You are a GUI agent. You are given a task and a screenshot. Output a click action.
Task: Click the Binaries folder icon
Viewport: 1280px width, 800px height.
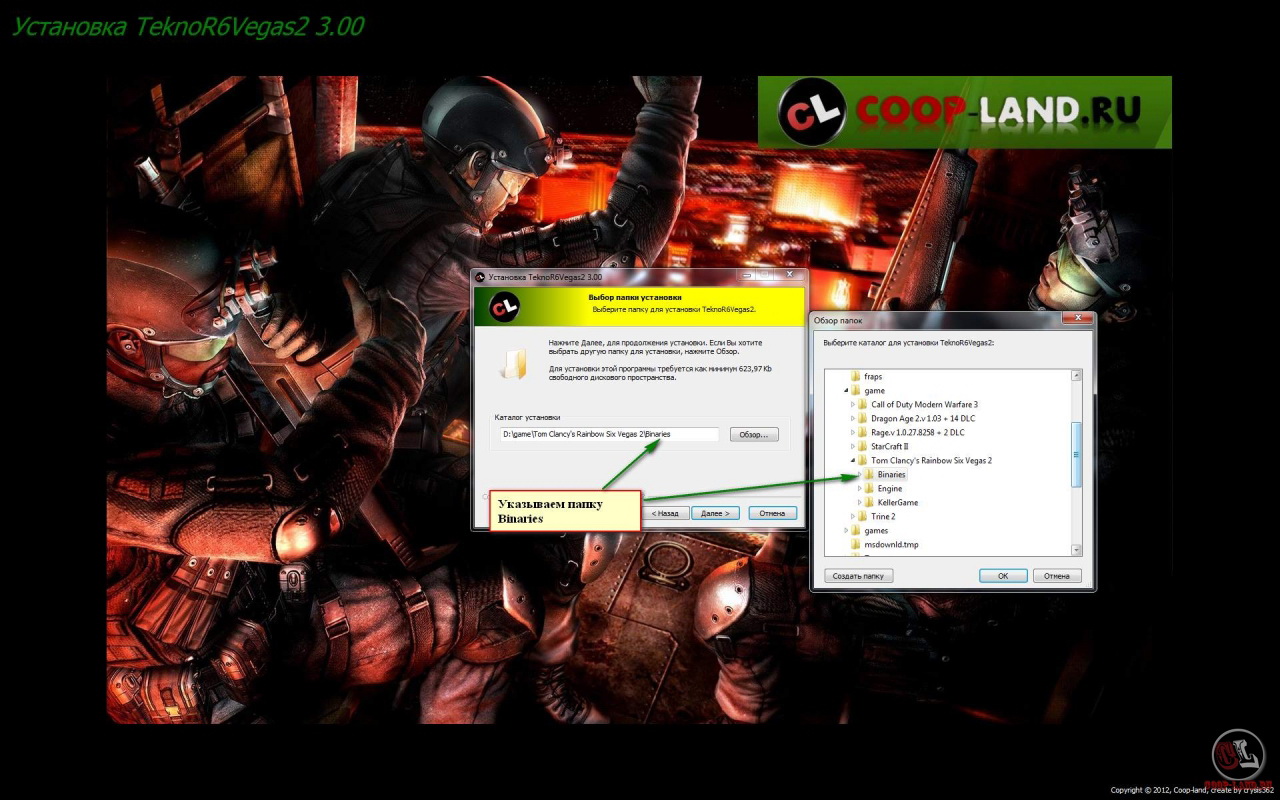click(870, 474)
